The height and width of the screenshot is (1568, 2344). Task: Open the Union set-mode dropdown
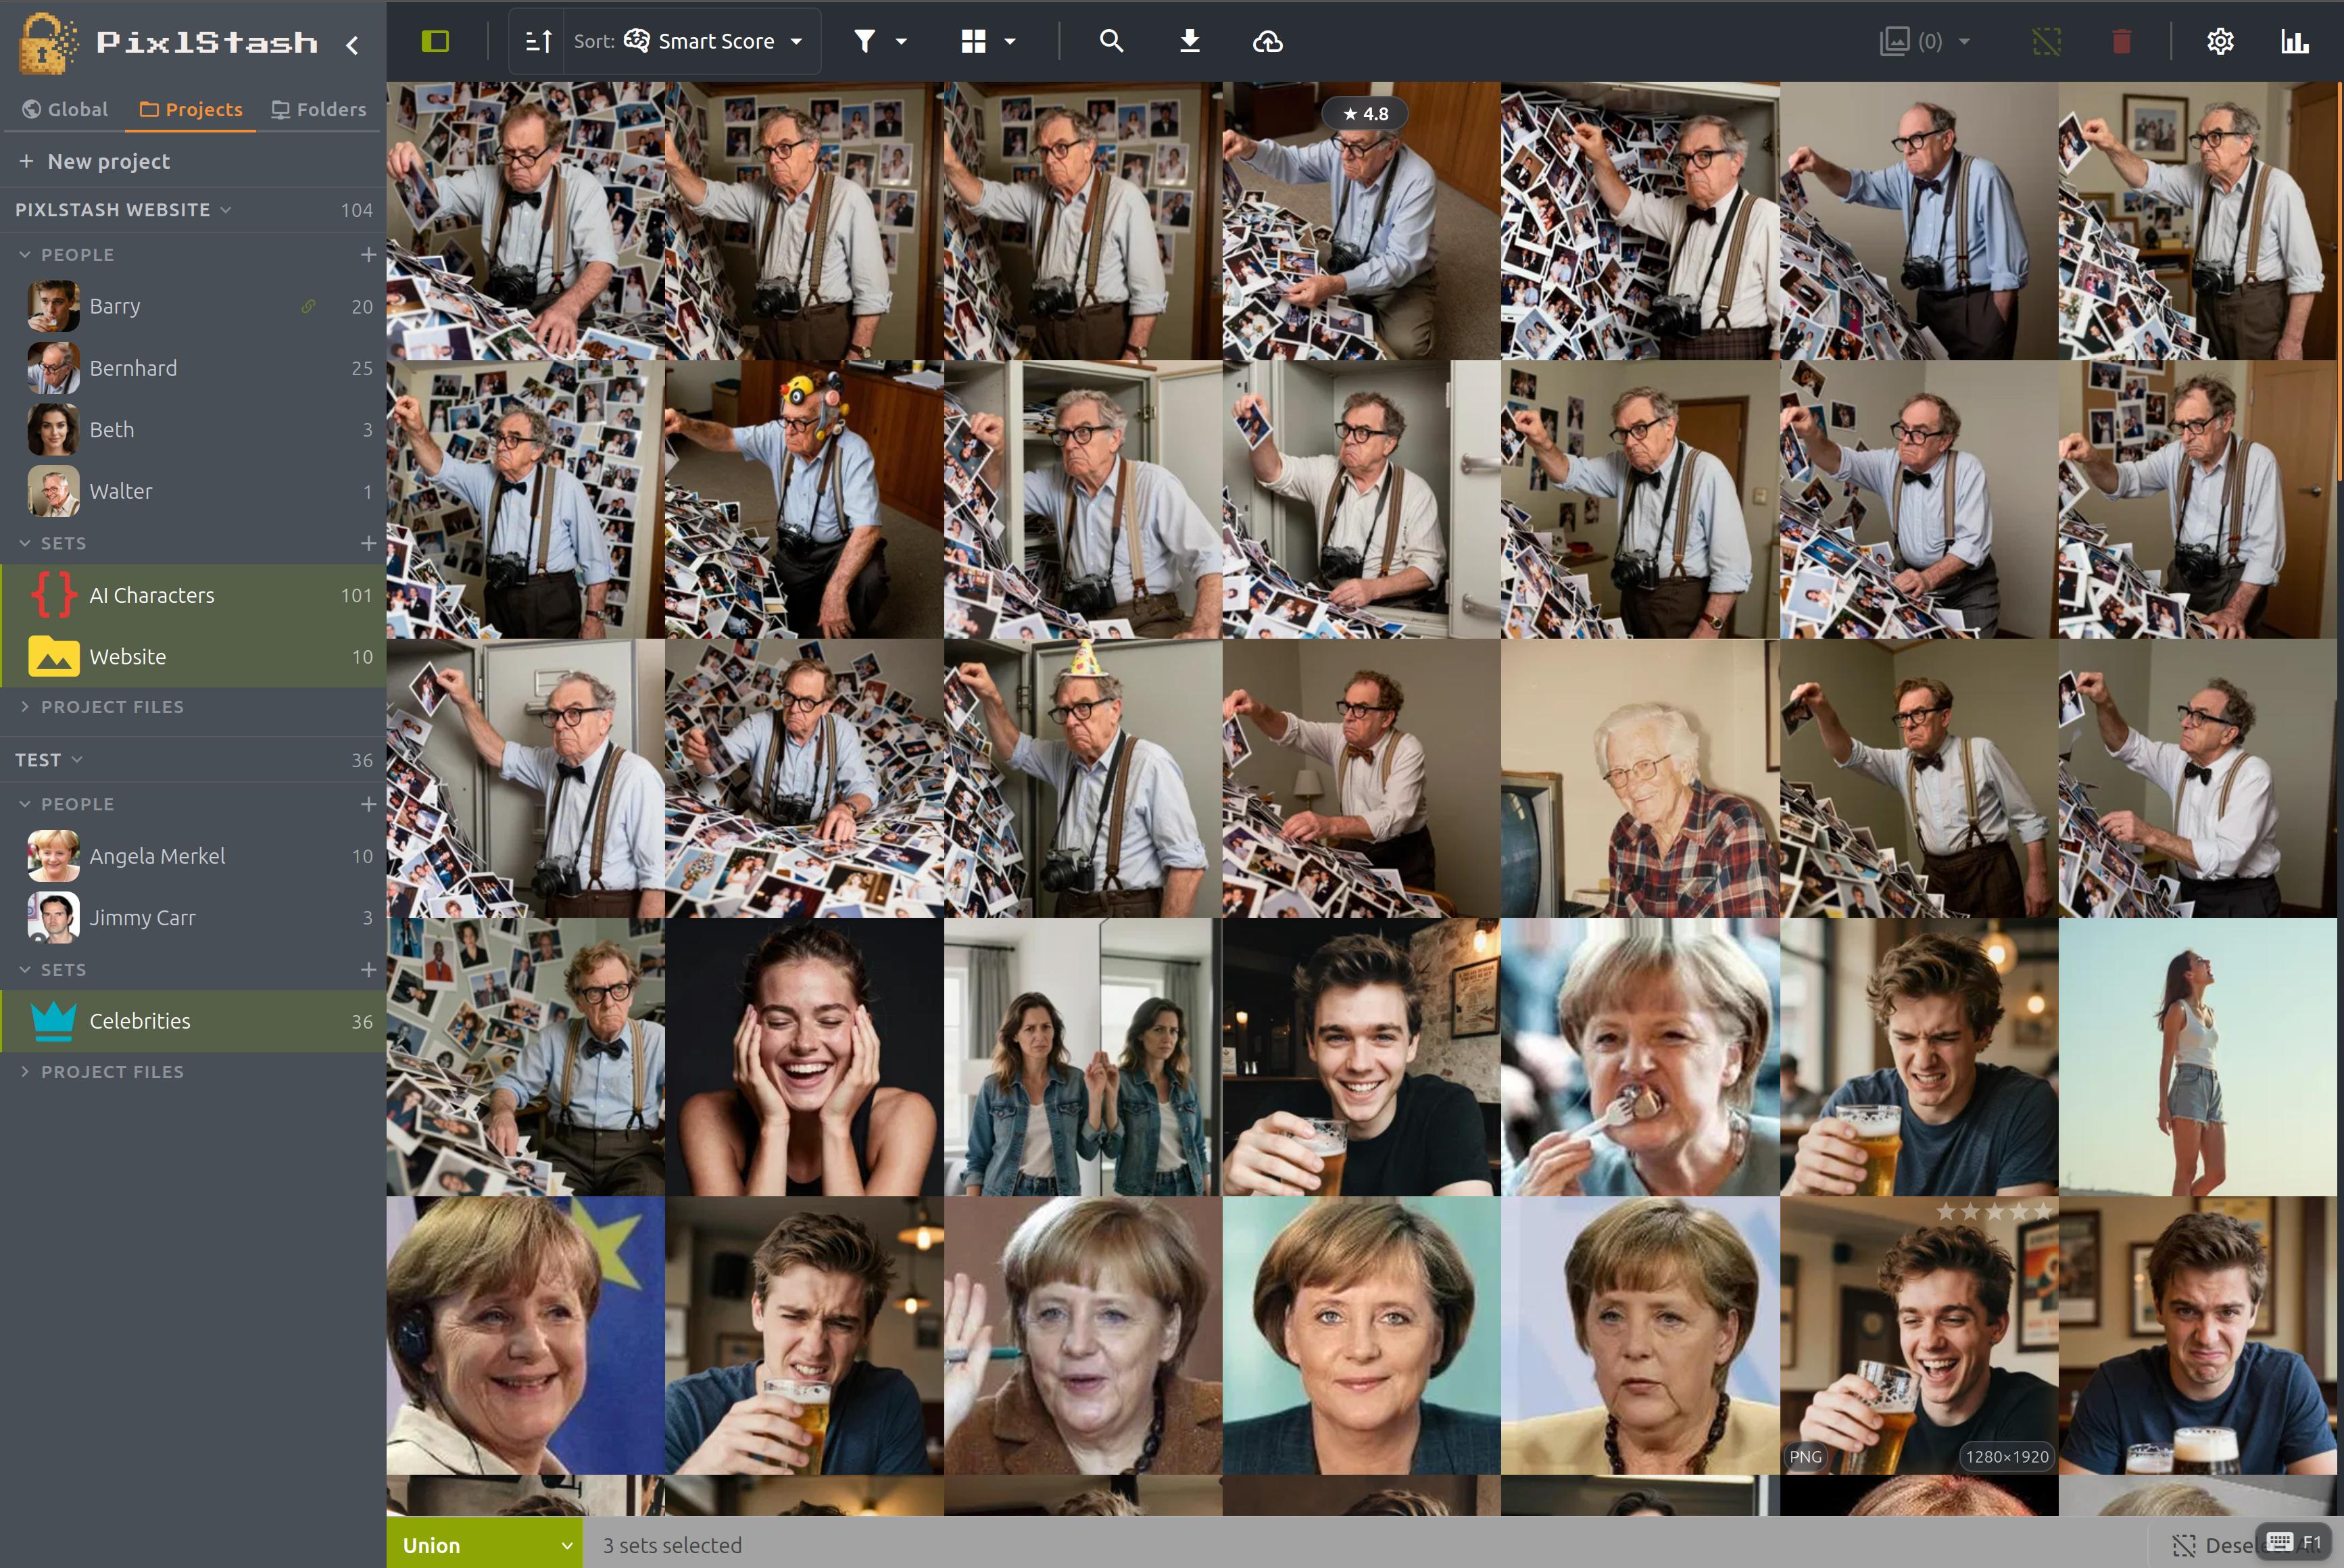pyautogui.click(x=486, y=1544)
